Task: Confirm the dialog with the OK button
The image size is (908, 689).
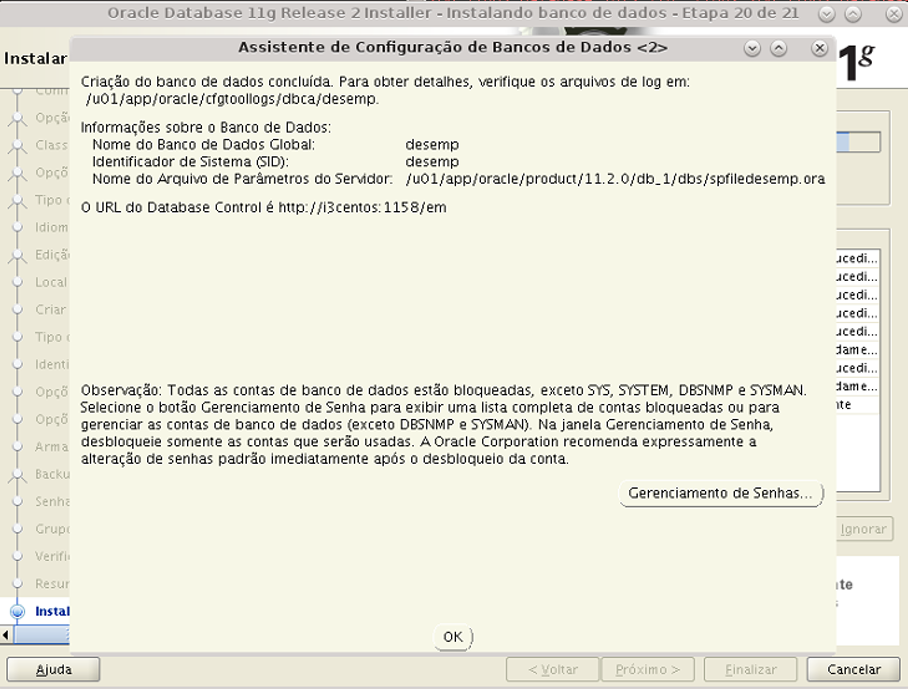Action: click(453, 637)
